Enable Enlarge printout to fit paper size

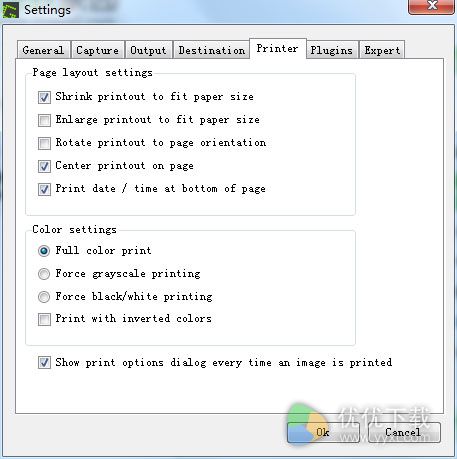click(44, 120)
